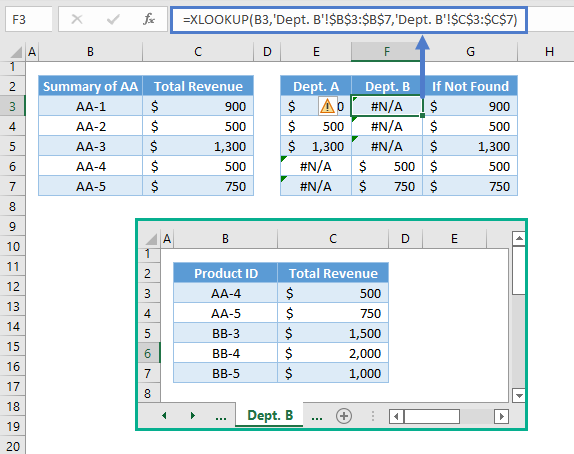Image resolution: width=574 pixels, height=454 pixels.
Task: Click the error warning icon in cell E3
Action: [327, 107]
